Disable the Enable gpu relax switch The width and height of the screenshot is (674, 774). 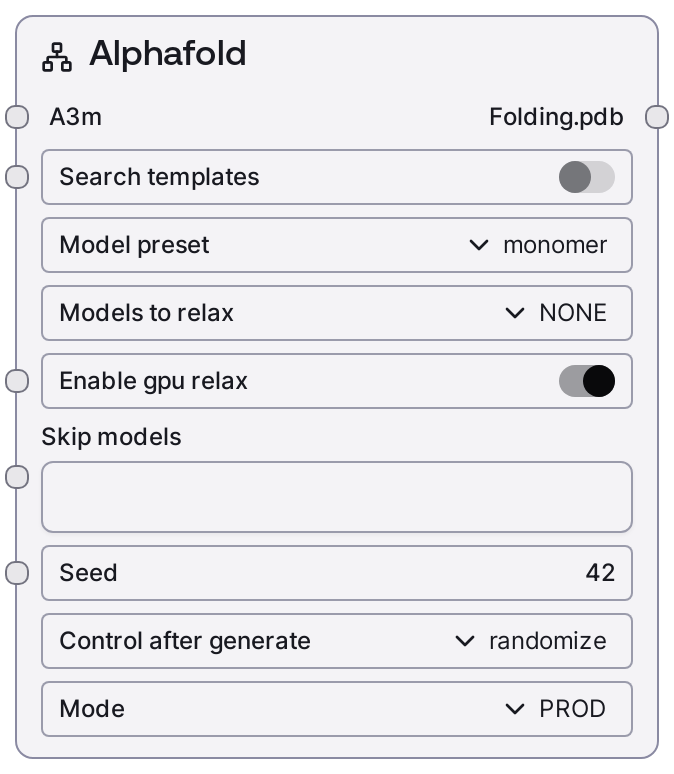[x=586, y=381]
